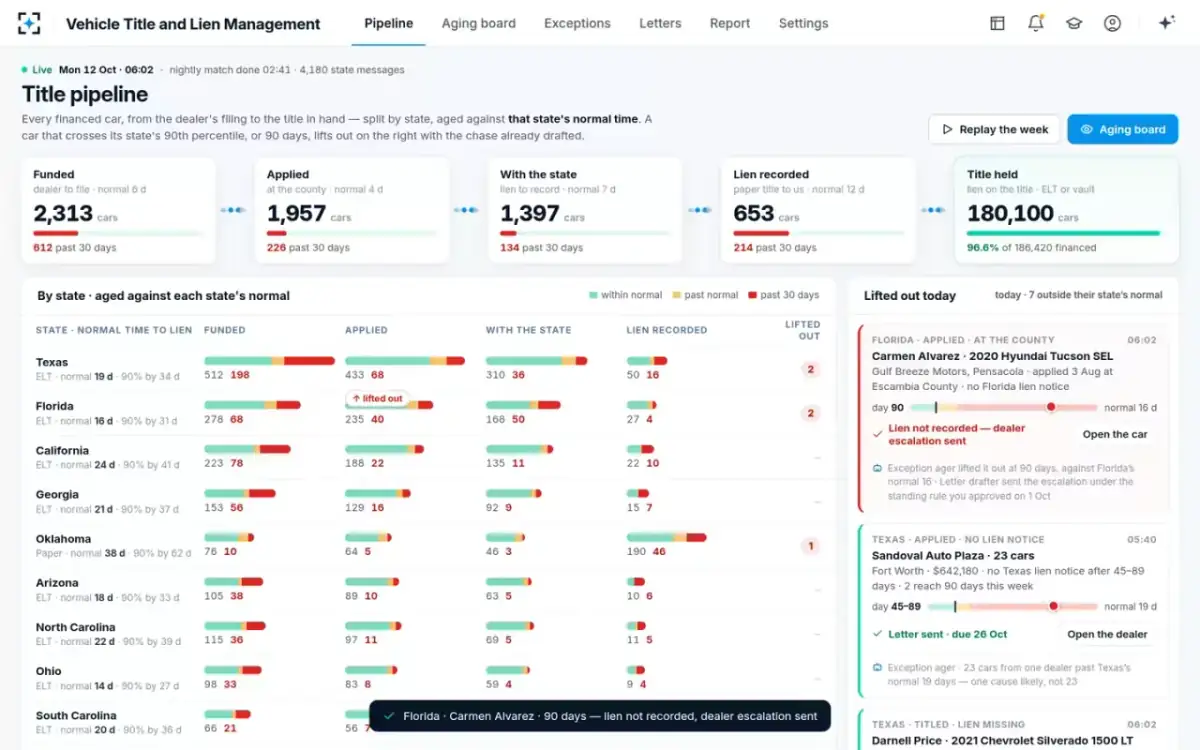1200x750 pixels.
Task: Switch to the Pipeline tab
Action: (389, 23)
